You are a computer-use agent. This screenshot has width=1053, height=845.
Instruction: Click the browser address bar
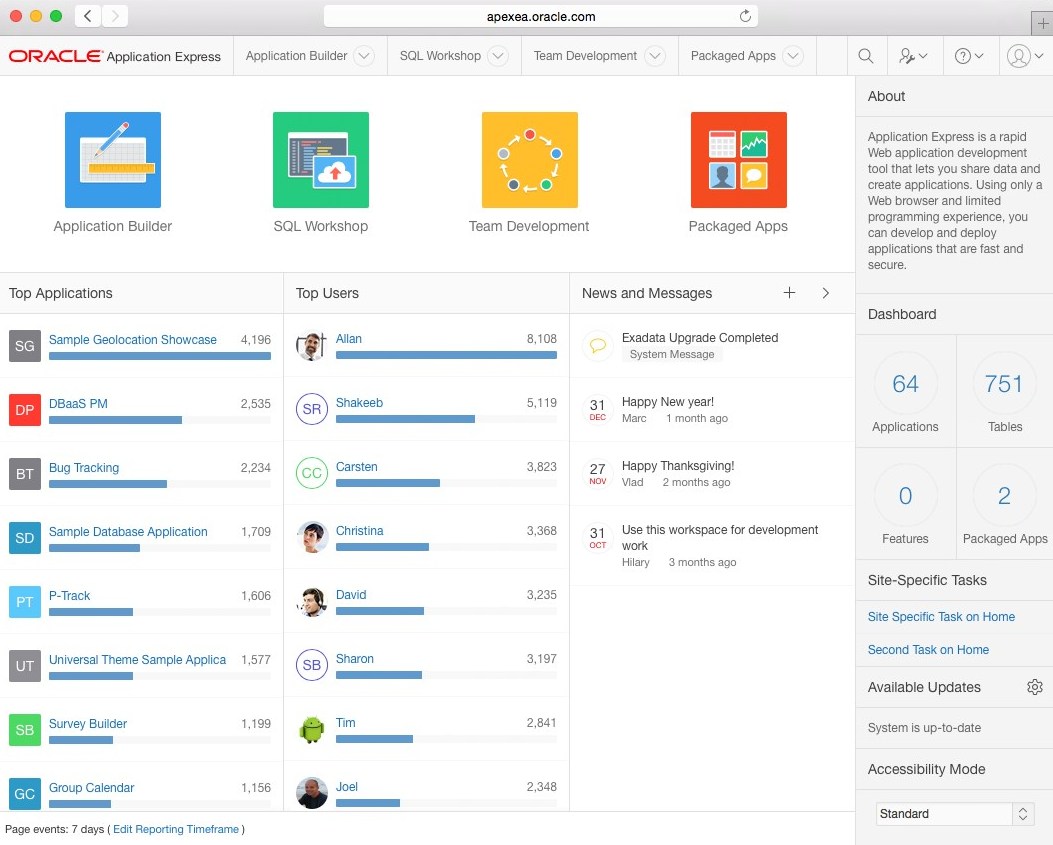[540, 16]
